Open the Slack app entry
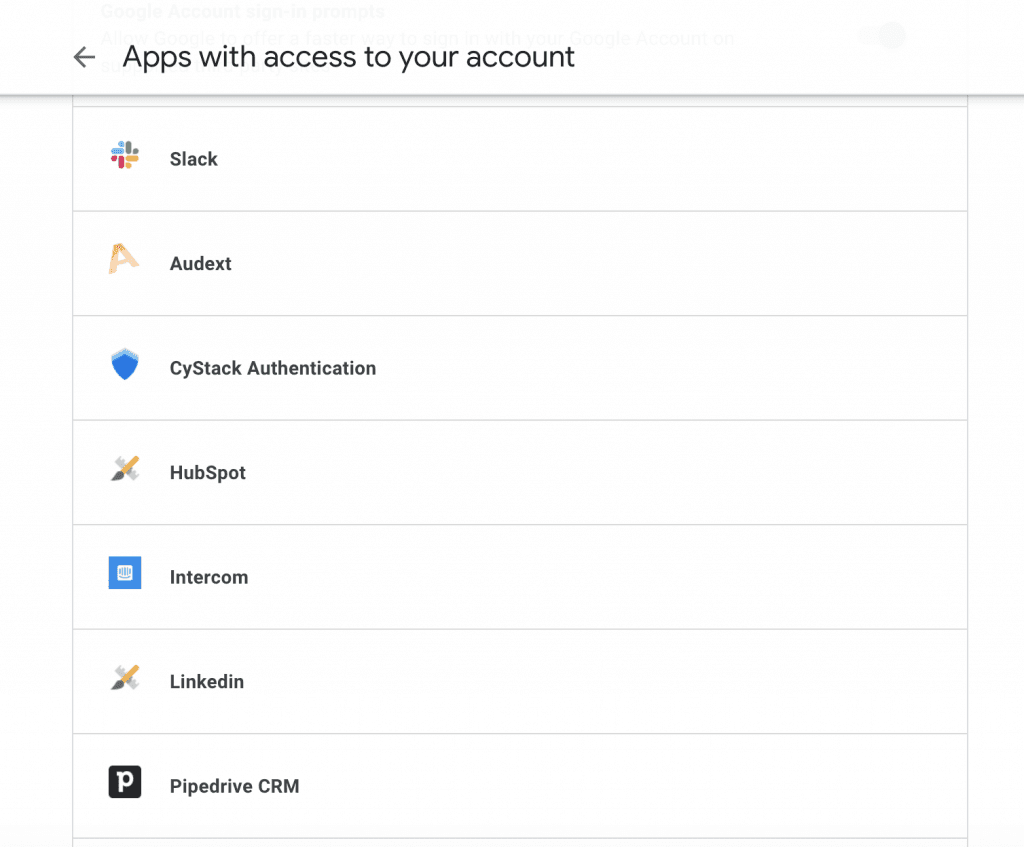Viewport: 1024px width, 847px height. [520, 159]
